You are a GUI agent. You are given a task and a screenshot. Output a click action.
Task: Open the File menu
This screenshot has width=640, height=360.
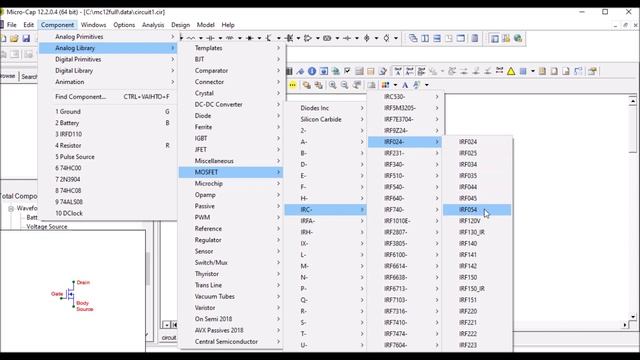point(12,24)
